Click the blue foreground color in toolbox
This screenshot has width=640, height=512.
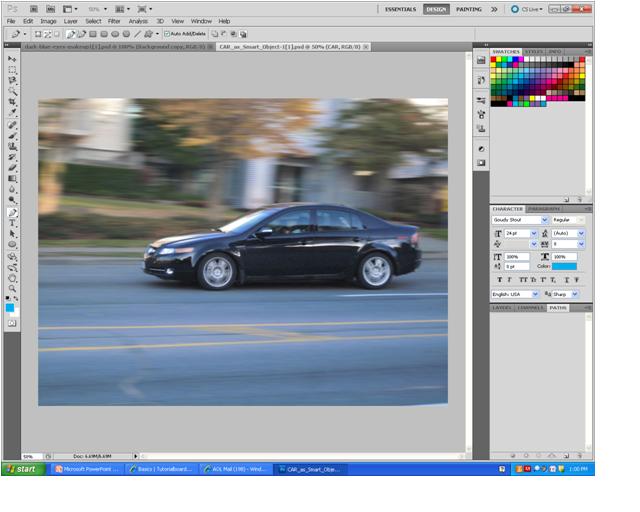point(10,308)
